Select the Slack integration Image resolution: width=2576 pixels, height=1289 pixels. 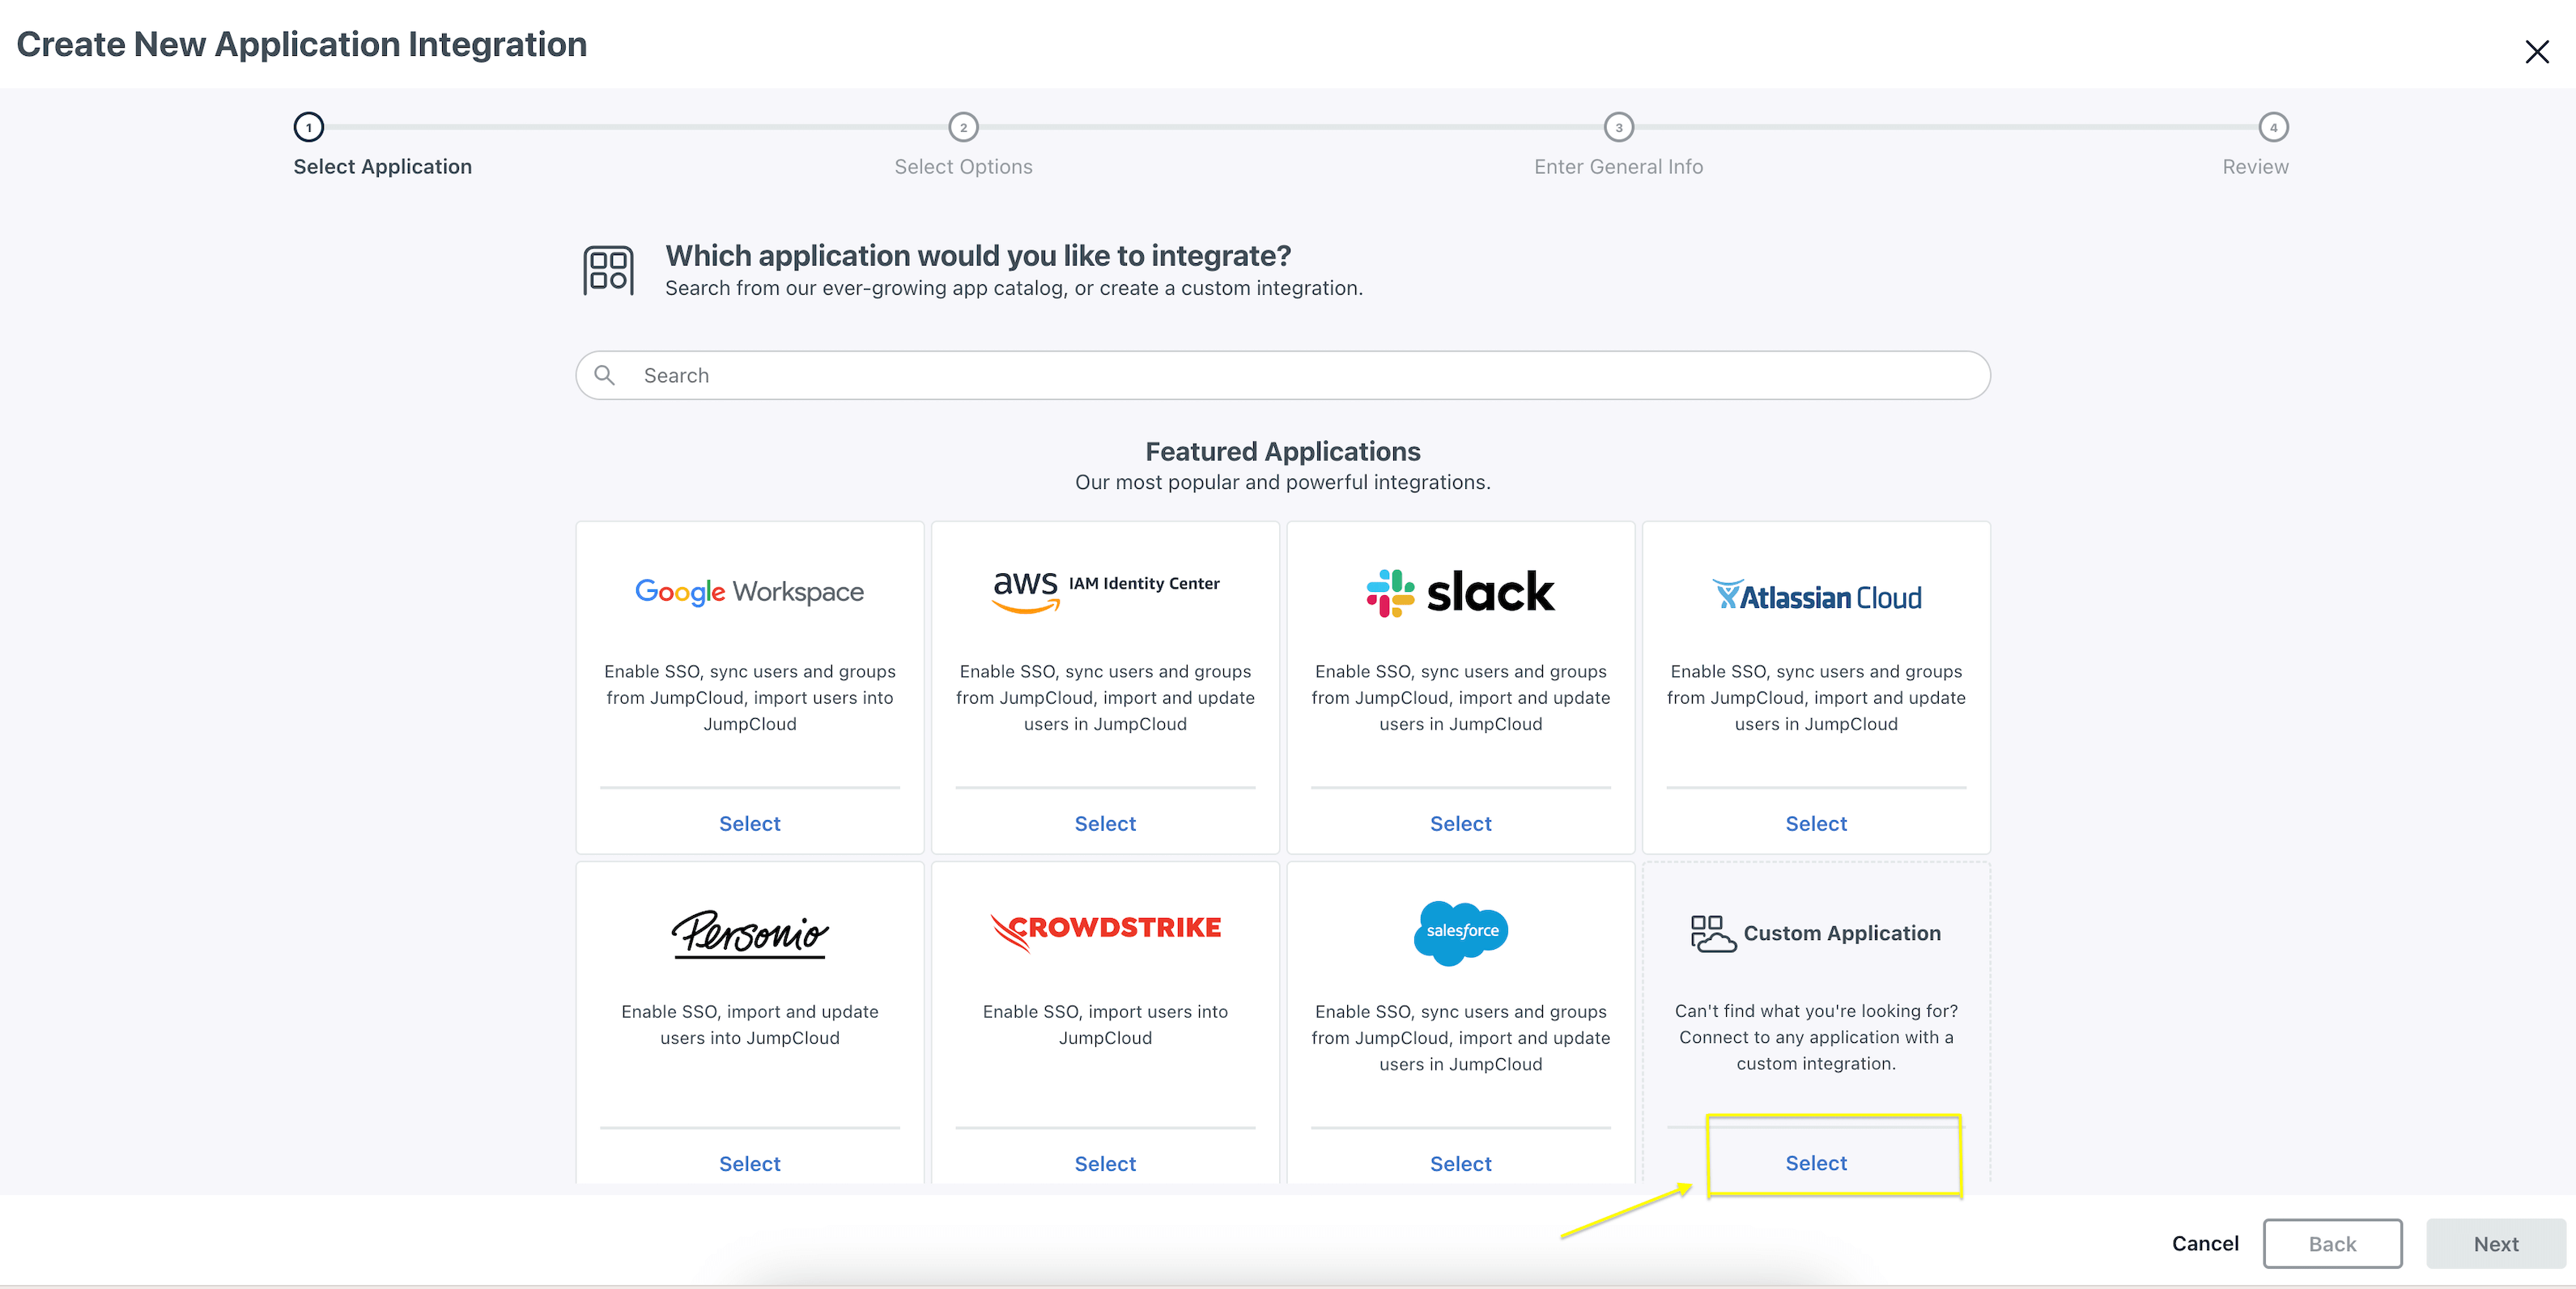(1460, 823)
